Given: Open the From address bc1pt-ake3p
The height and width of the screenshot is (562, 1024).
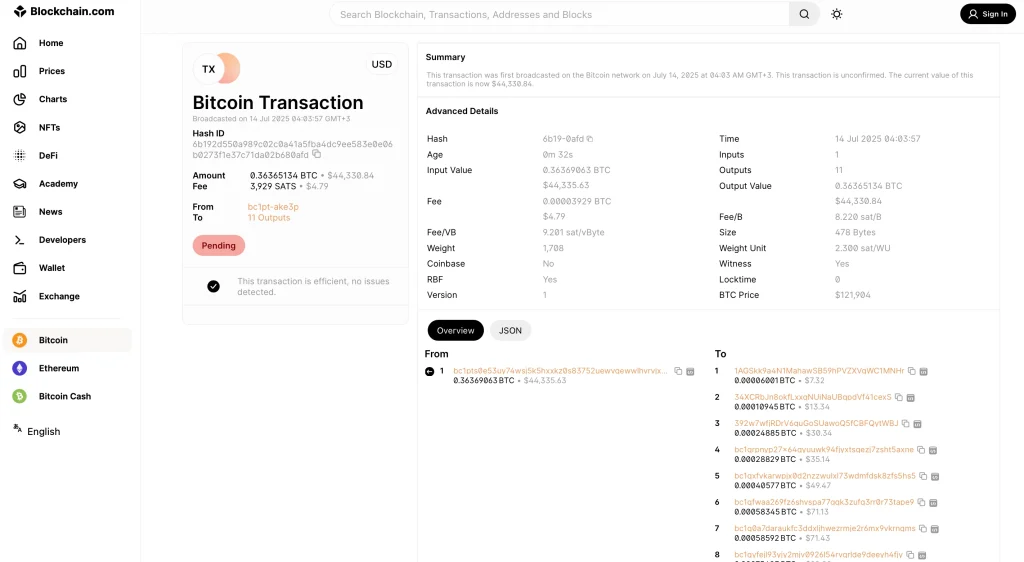Looking at the screenshot, I should tap(273, 207).
